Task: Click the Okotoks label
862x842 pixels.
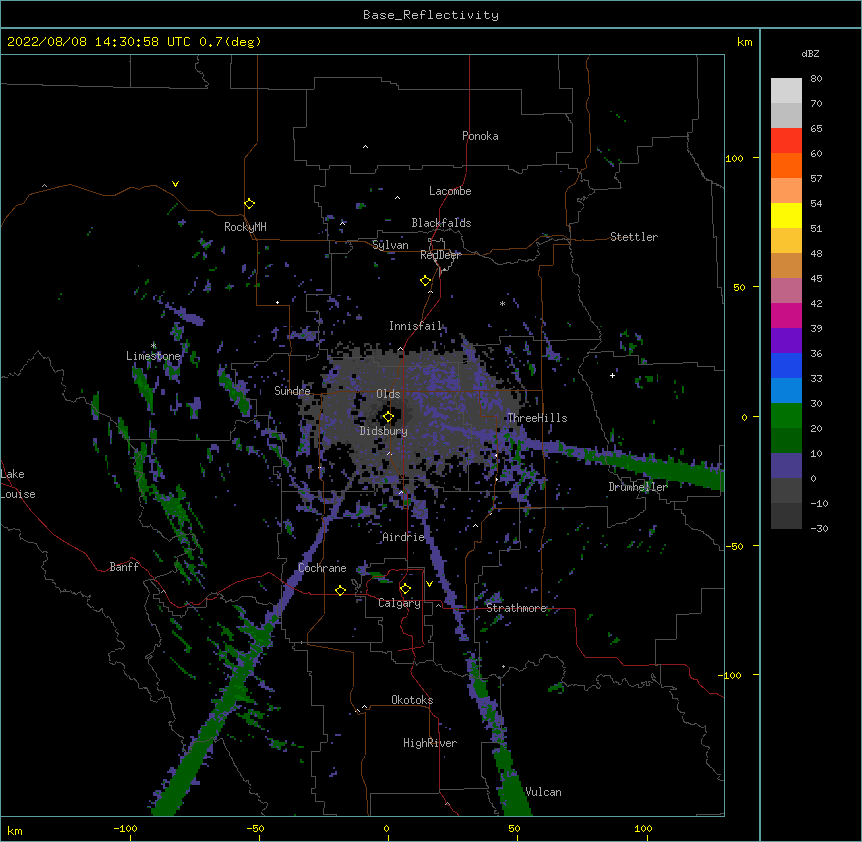Action: 412,700
